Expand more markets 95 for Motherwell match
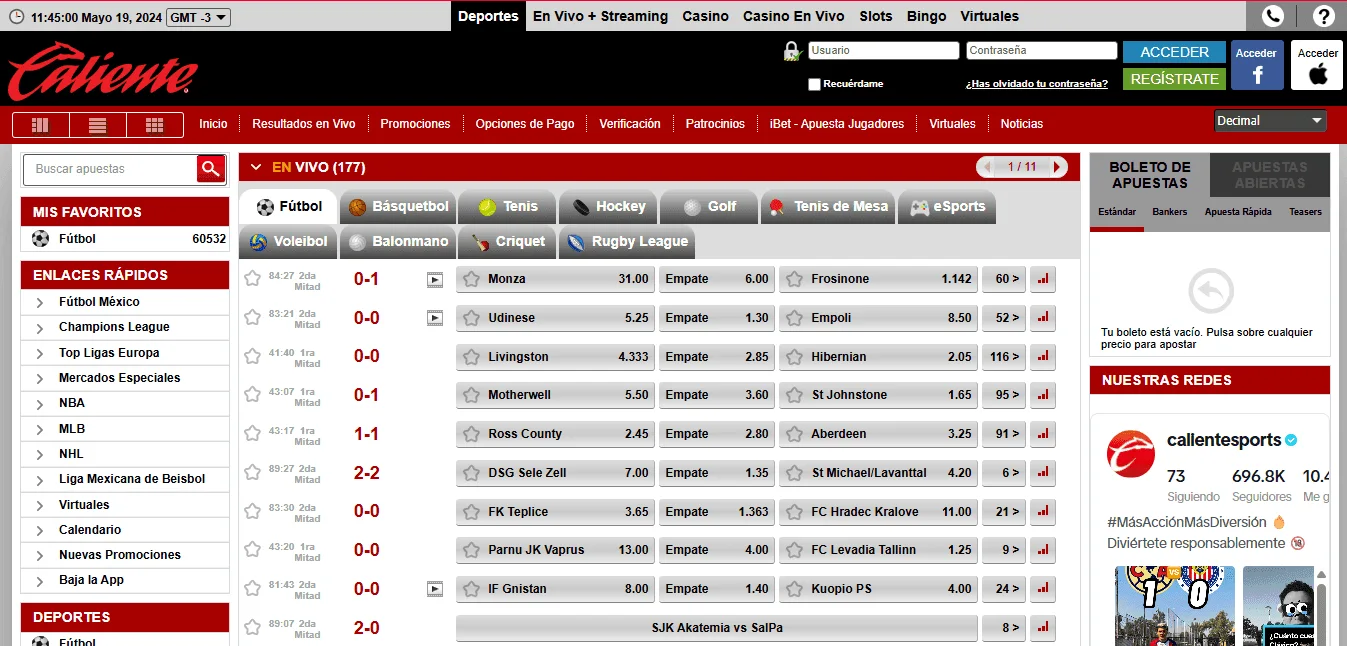The height and width of the screenshot is (646, 1347). pos(1004,395)
